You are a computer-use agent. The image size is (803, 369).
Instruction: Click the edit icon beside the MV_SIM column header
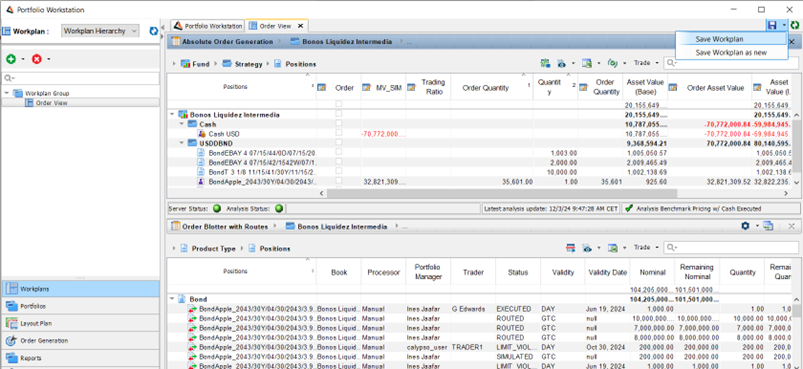coord(367,88)
